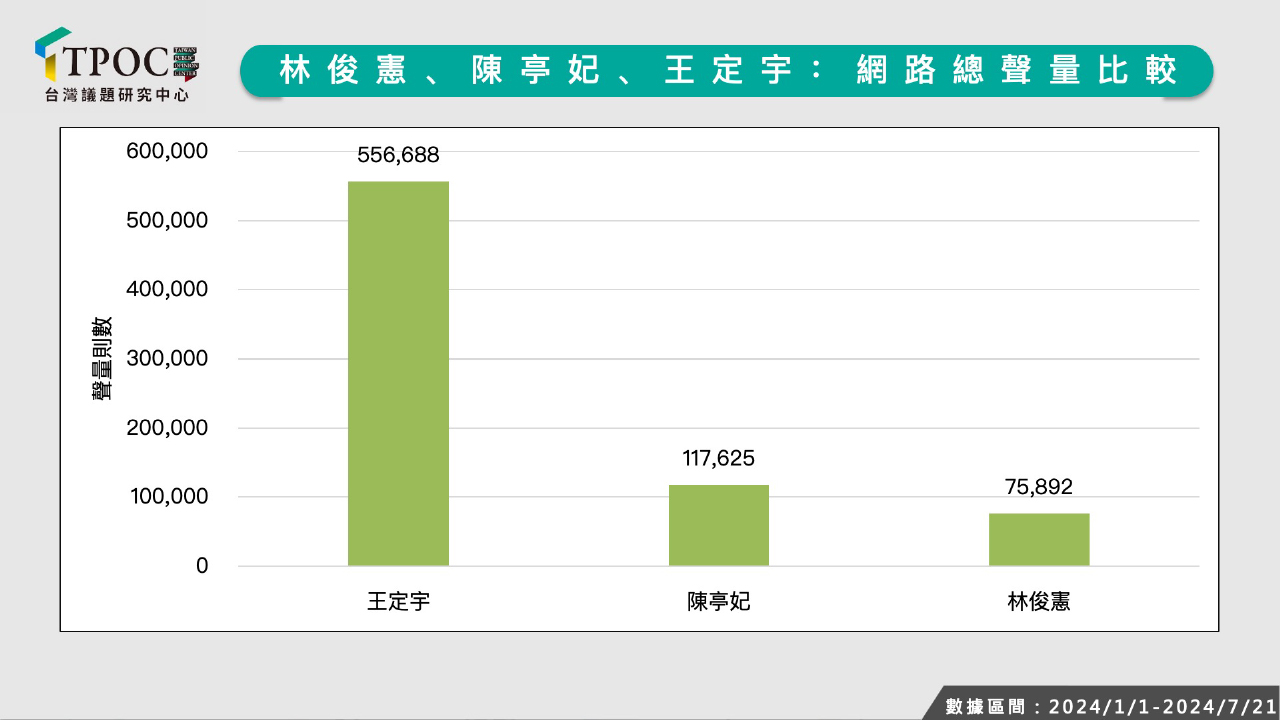Click the 300,000 y-axis tick label
The width and height of the screenshot is (1280, 720).
click(x=167, y=359)
